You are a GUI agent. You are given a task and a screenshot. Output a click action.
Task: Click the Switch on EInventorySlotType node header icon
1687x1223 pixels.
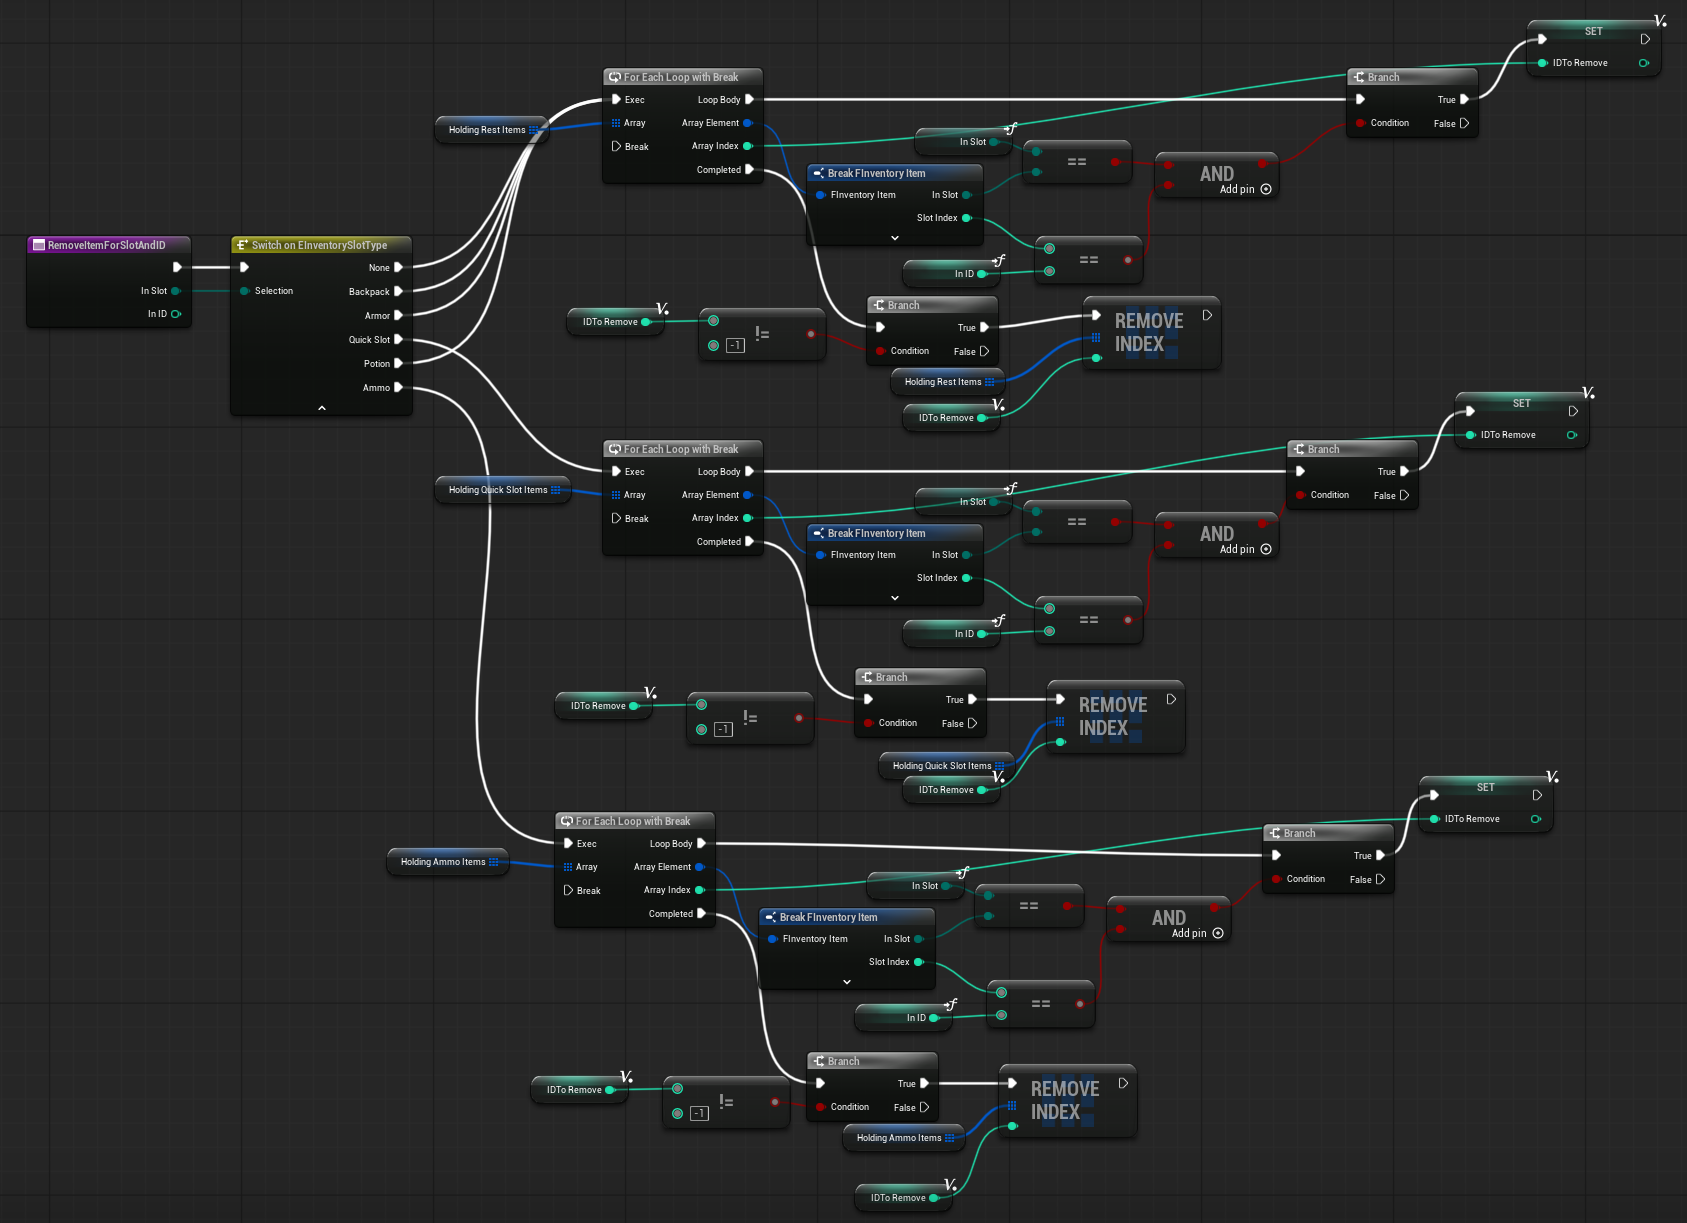[x=242, y=245]
